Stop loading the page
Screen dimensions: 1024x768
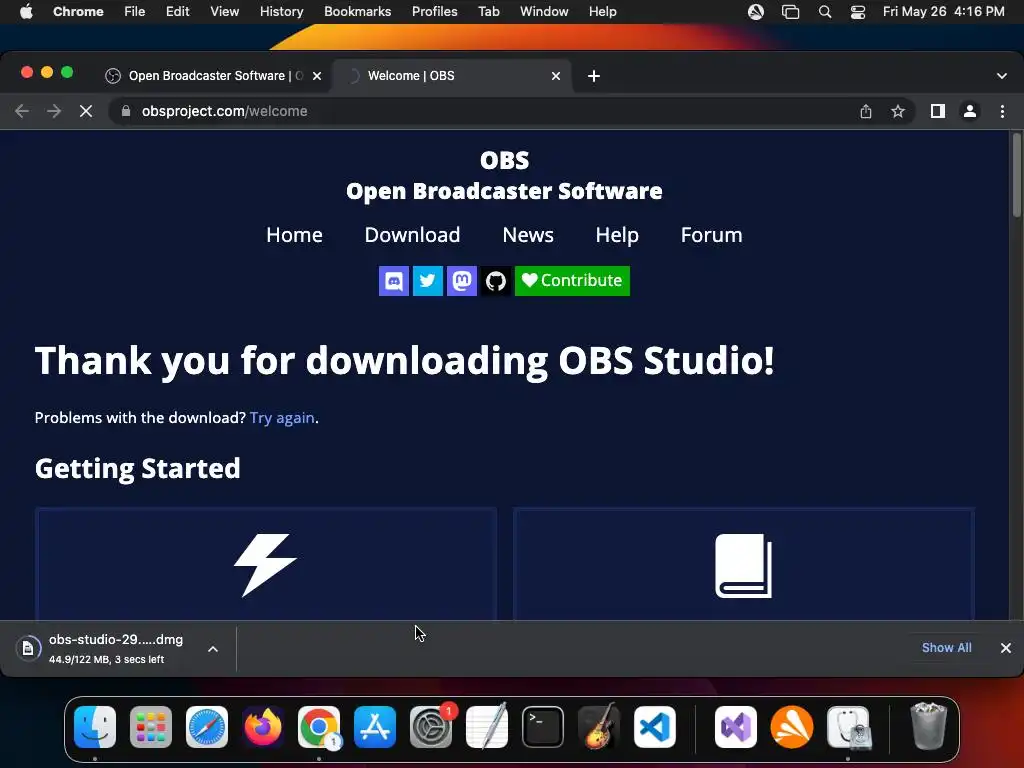click(86, 111)
